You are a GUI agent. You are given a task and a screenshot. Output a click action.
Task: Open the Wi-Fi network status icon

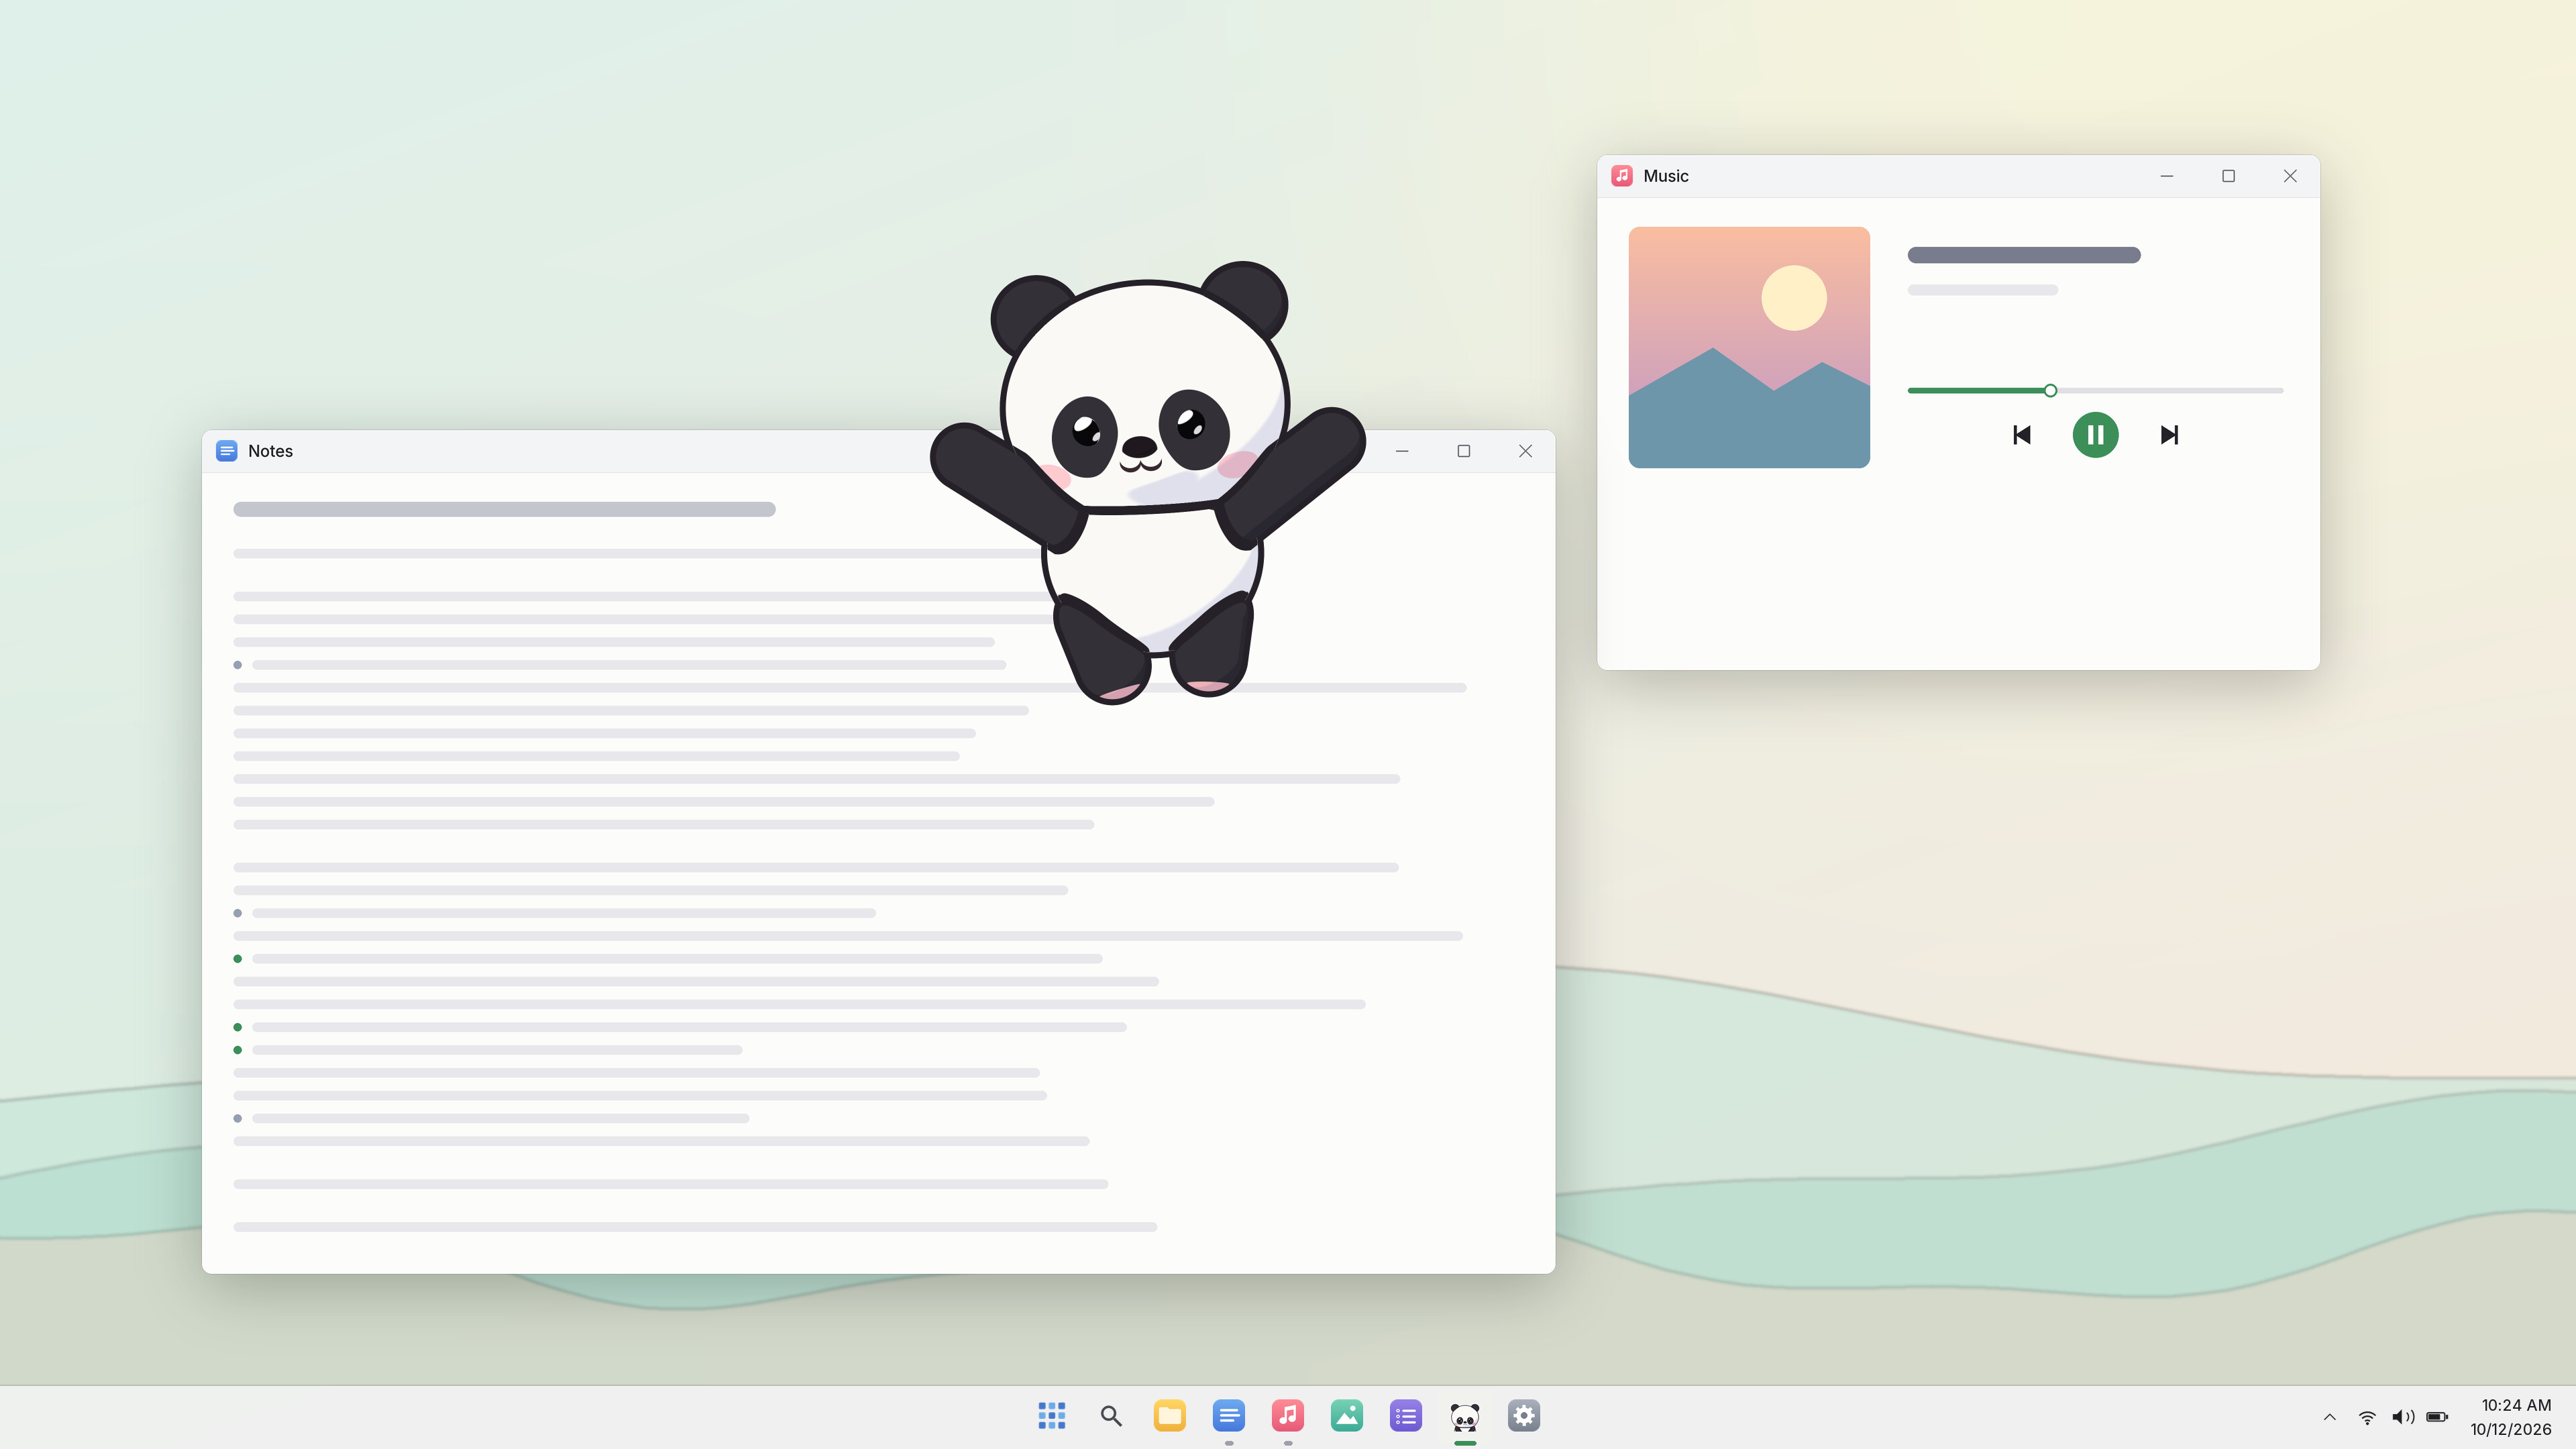pos(2366,1417)
